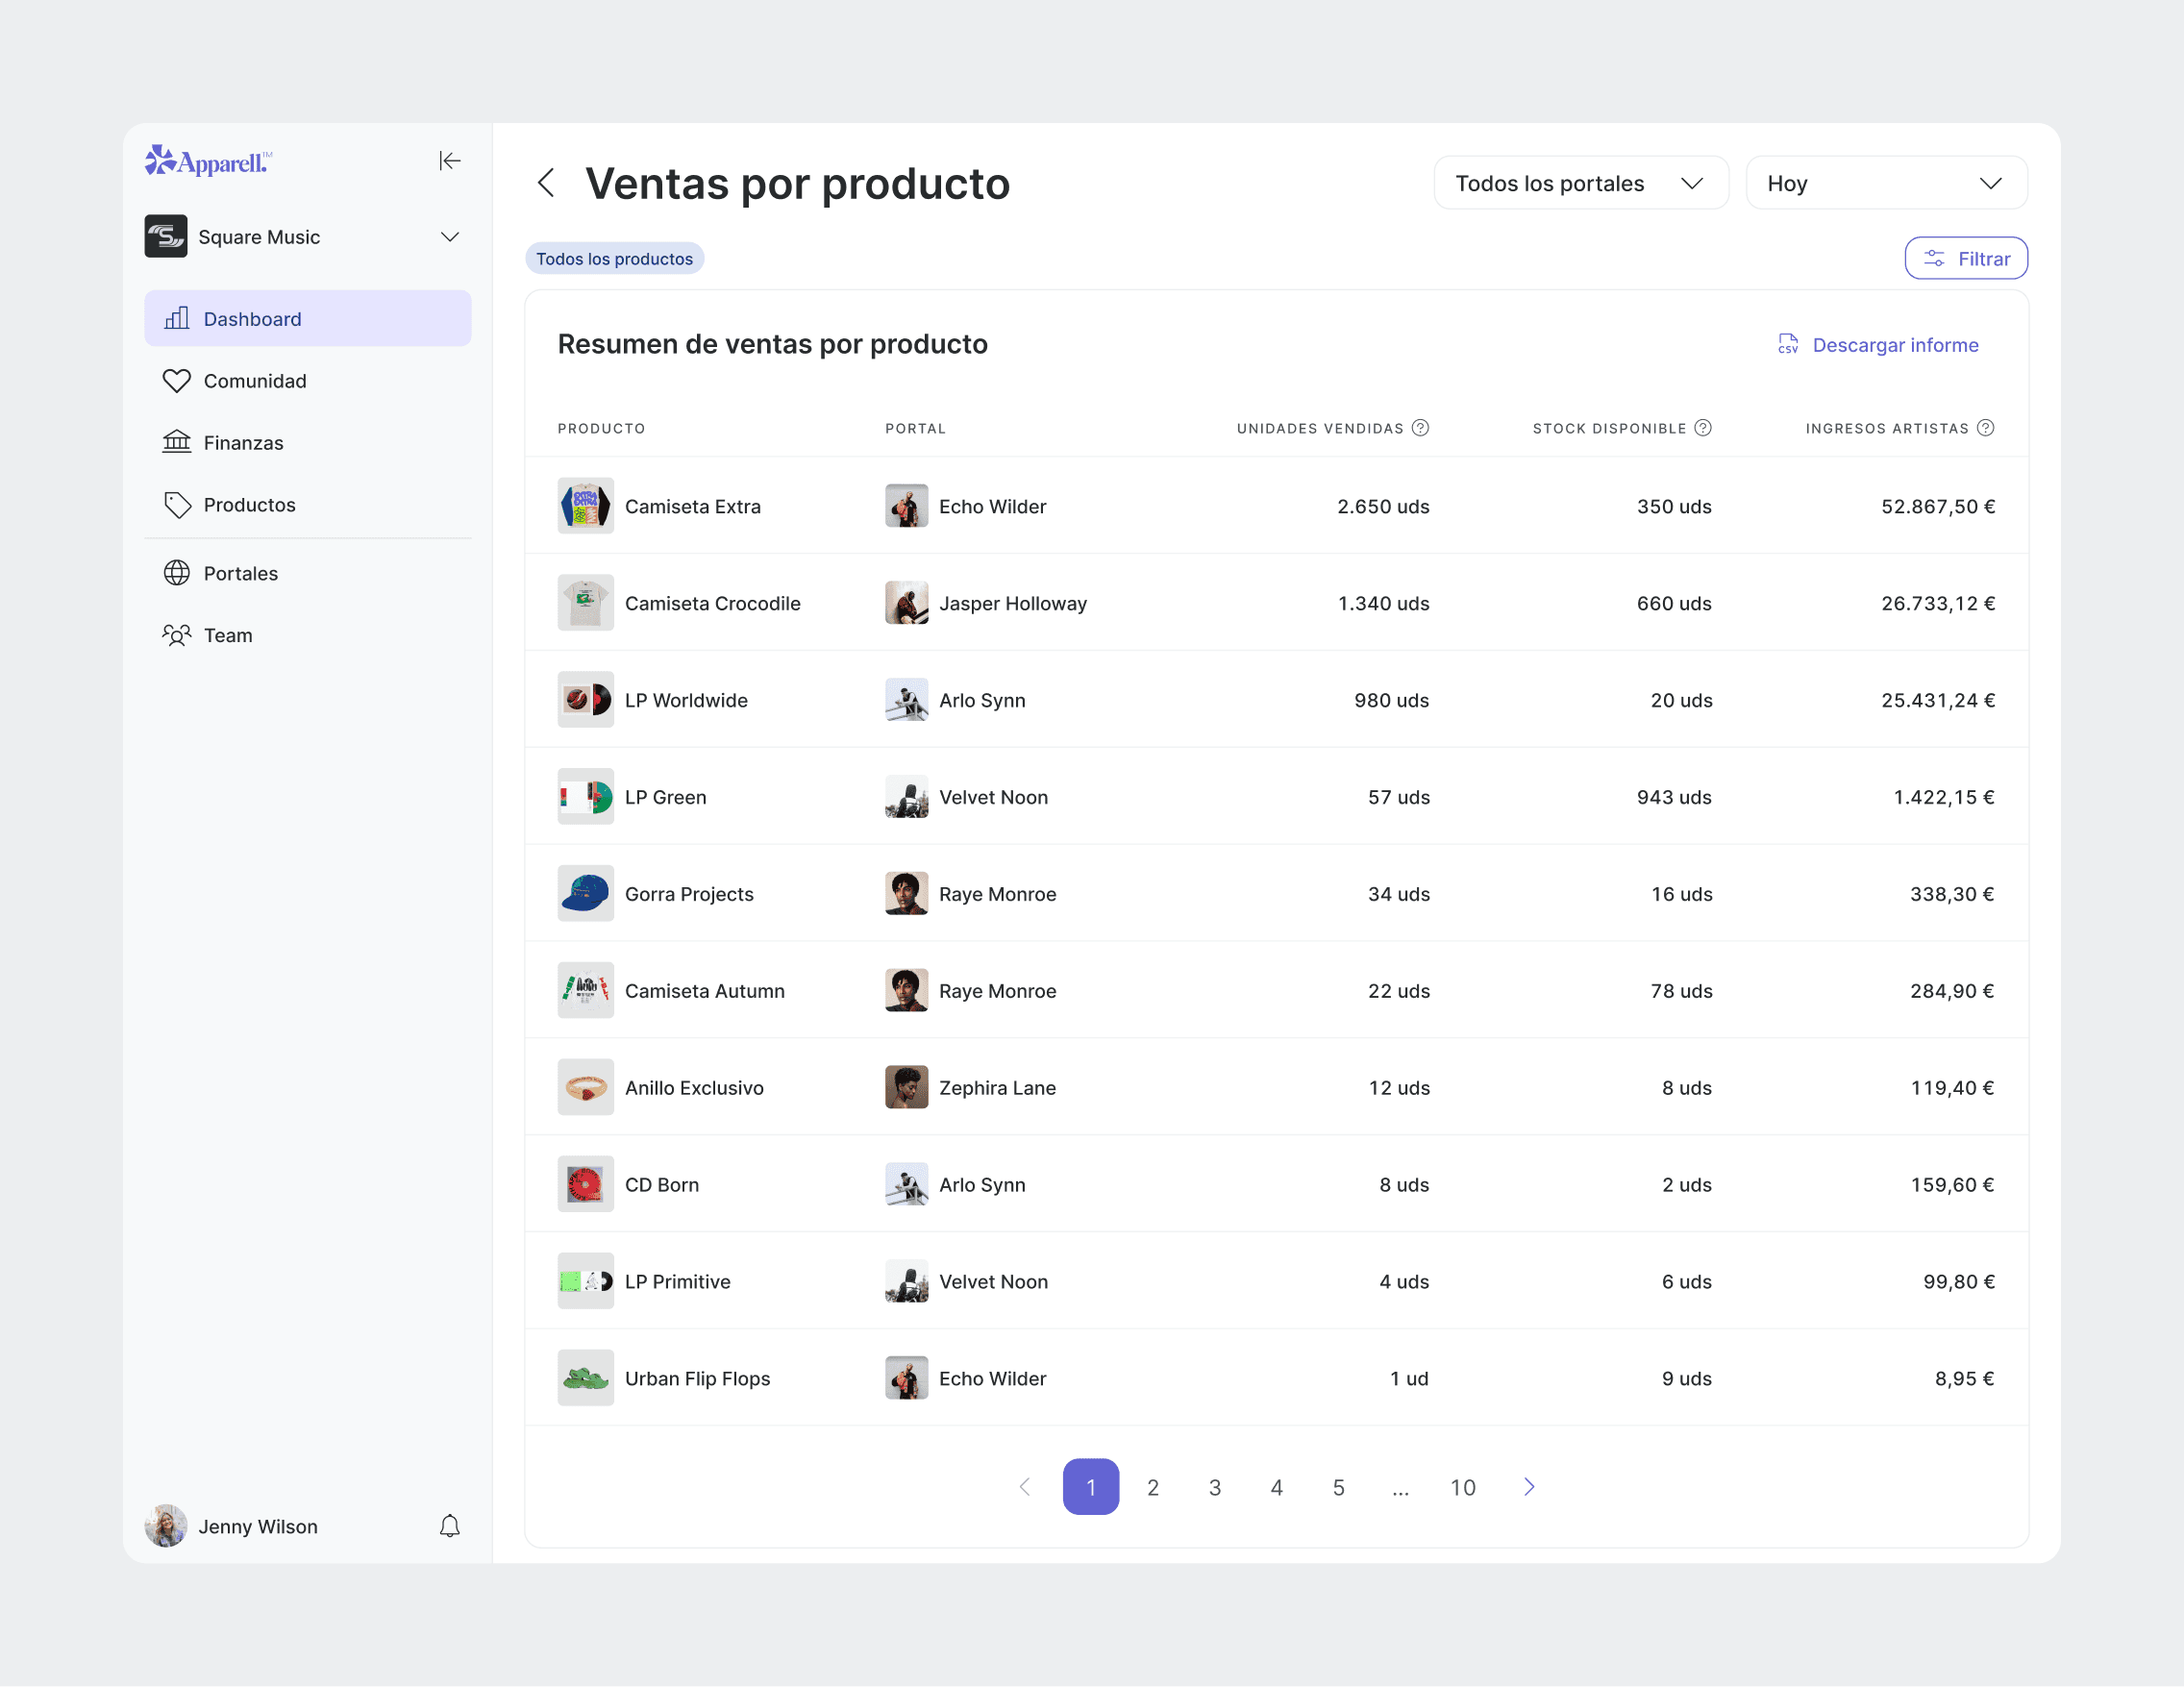Go to page 3 in pagination
The image size is (2184, 1687).
1214,1487
